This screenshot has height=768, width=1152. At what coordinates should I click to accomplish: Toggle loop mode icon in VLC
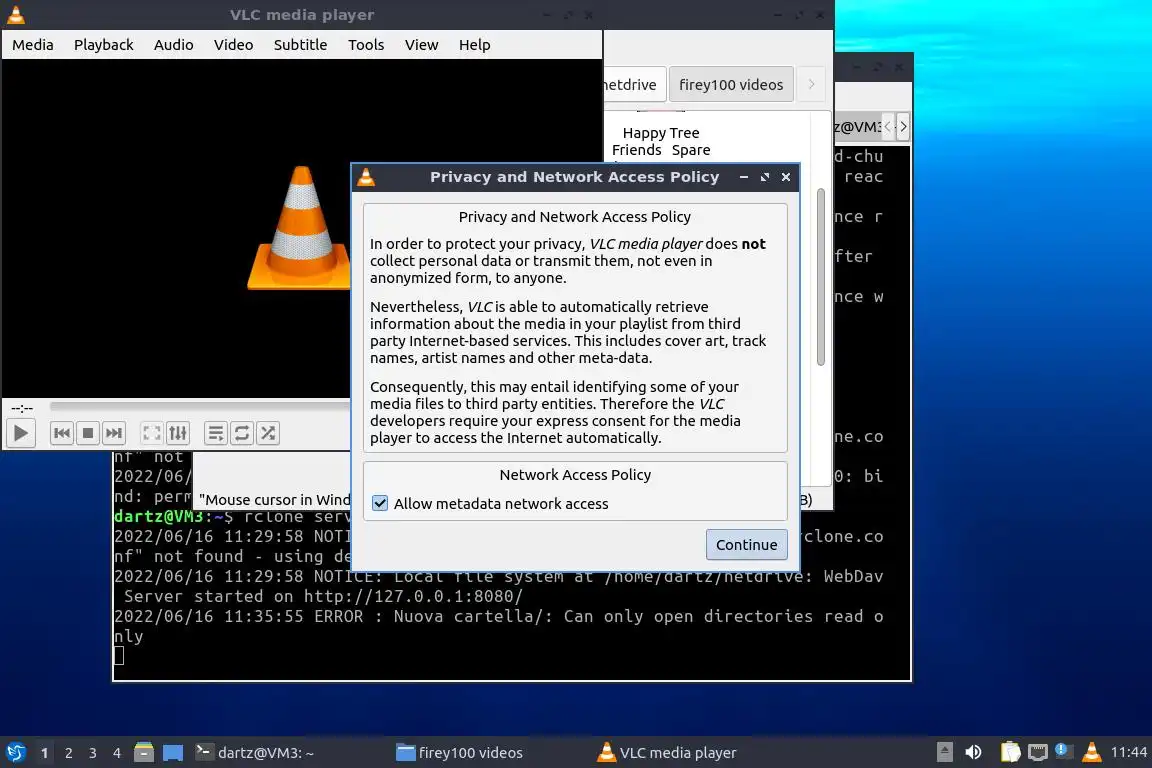(242, 433)
